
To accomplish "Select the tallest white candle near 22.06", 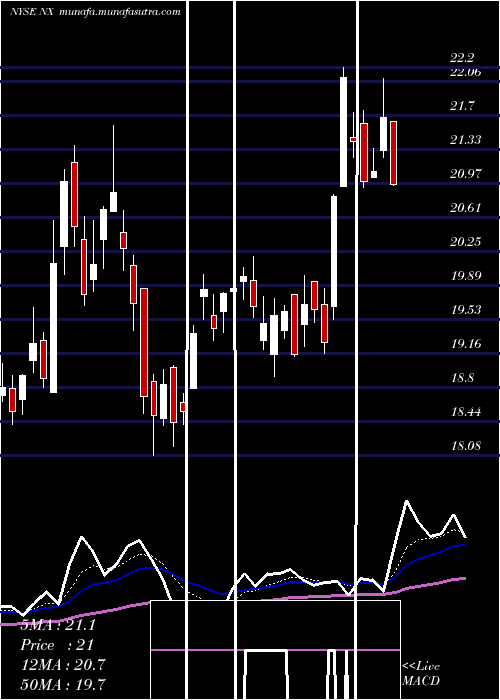I will tap(343, 132).
